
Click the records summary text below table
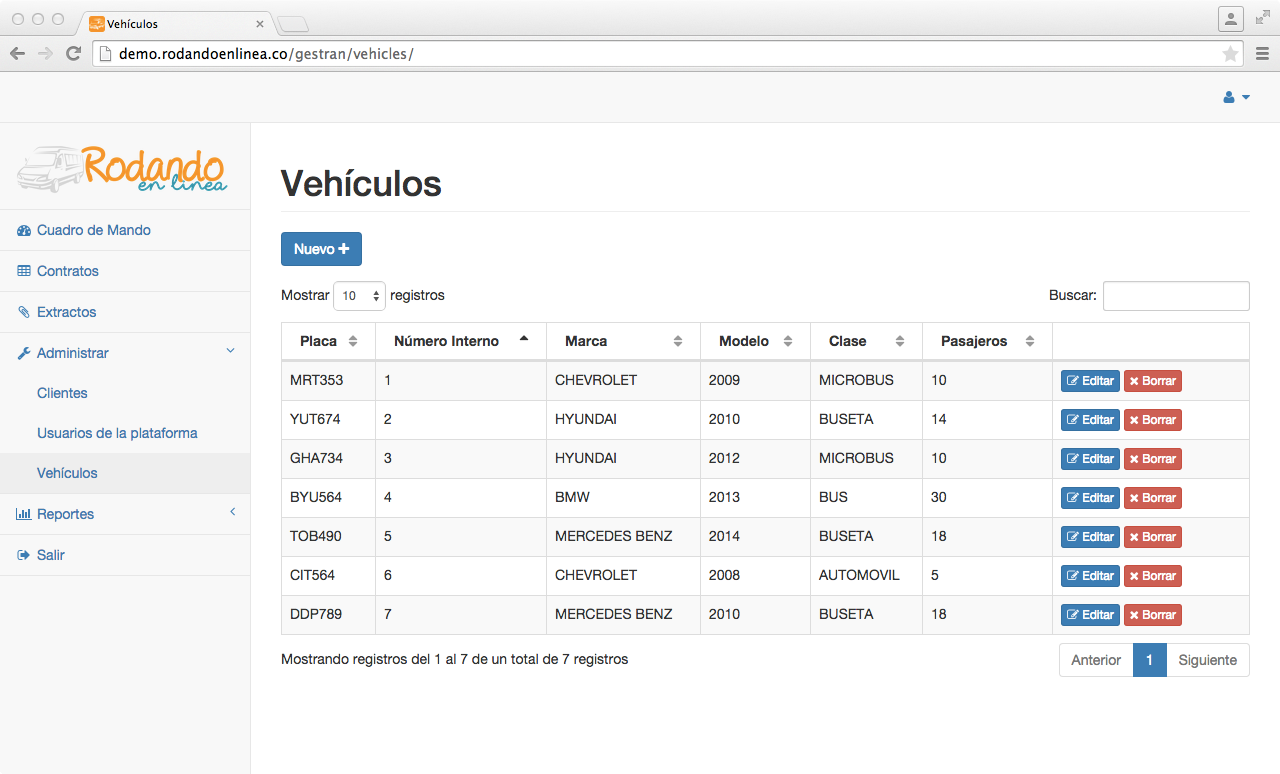[454, 659]
